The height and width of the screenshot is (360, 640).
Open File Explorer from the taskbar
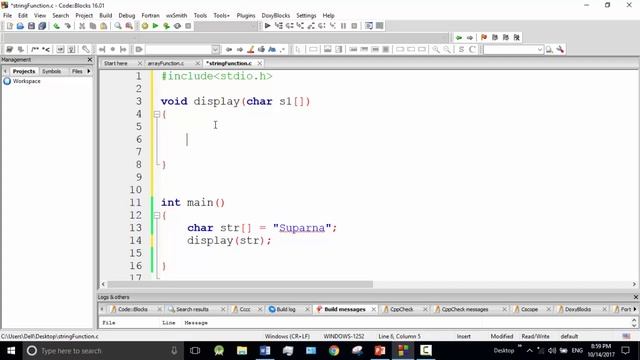242,351
